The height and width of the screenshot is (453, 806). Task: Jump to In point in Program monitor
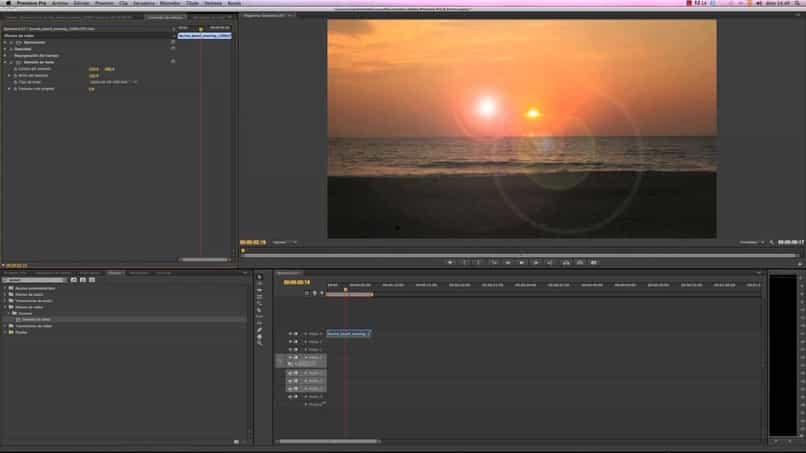click(493, 263)
